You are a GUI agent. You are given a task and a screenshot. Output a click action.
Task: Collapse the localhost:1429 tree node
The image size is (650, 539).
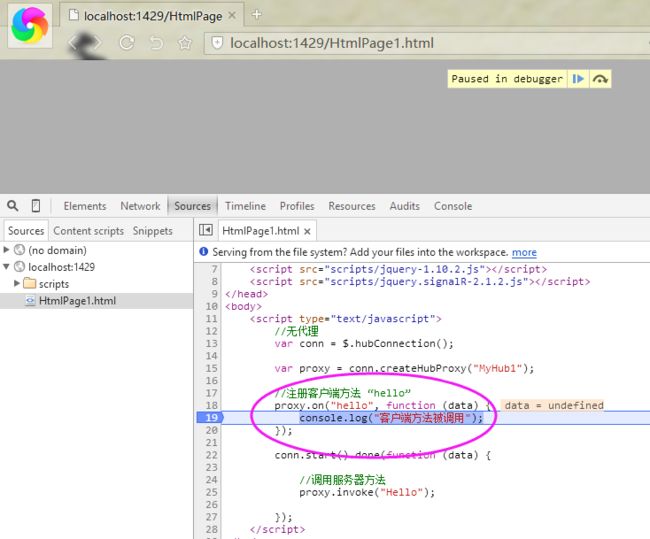6,267
